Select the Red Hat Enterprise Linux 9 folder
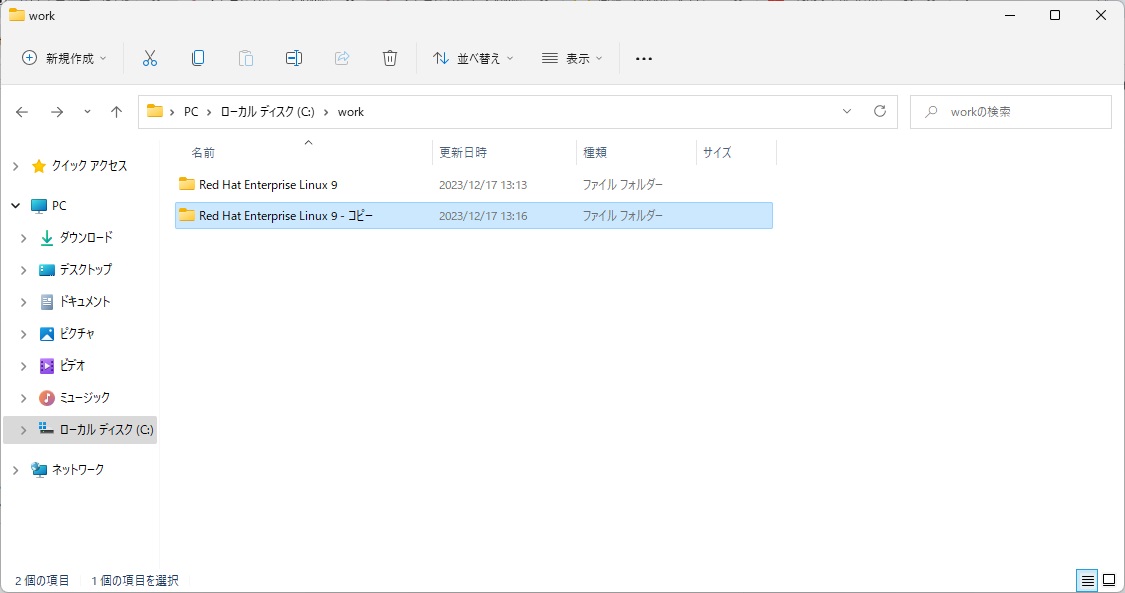The width and height of the screenshot is (1125, 593). [474, 184]
